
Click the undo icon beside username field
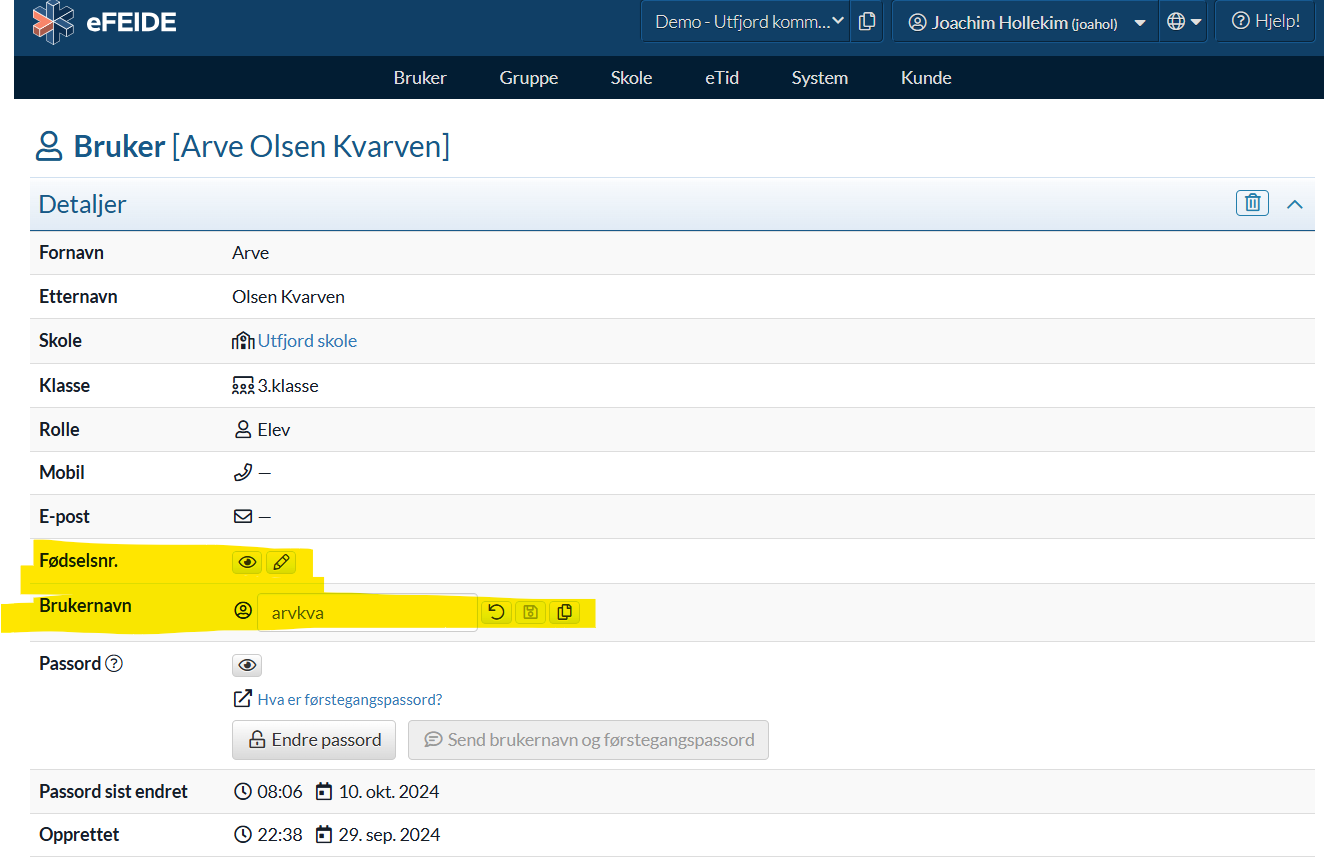point(496,612)
